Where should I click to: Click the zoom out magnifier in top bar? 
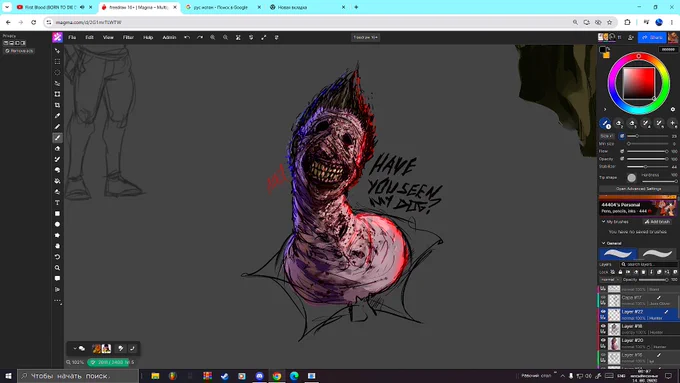tap(225, 37)
